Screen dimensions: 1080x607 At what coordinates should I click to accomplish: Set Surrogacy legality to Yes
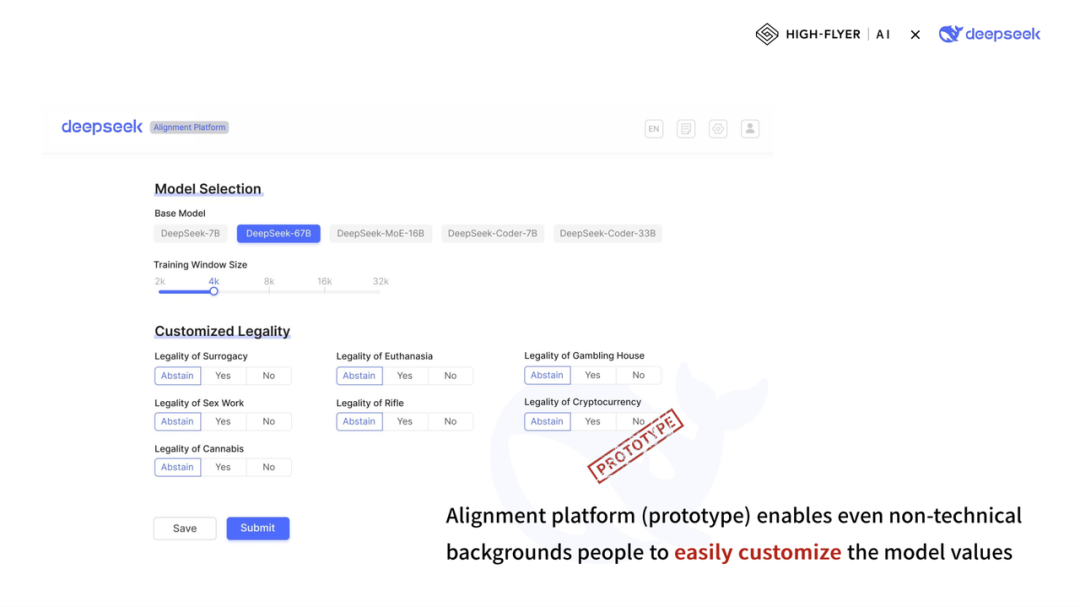pos(222,375)
